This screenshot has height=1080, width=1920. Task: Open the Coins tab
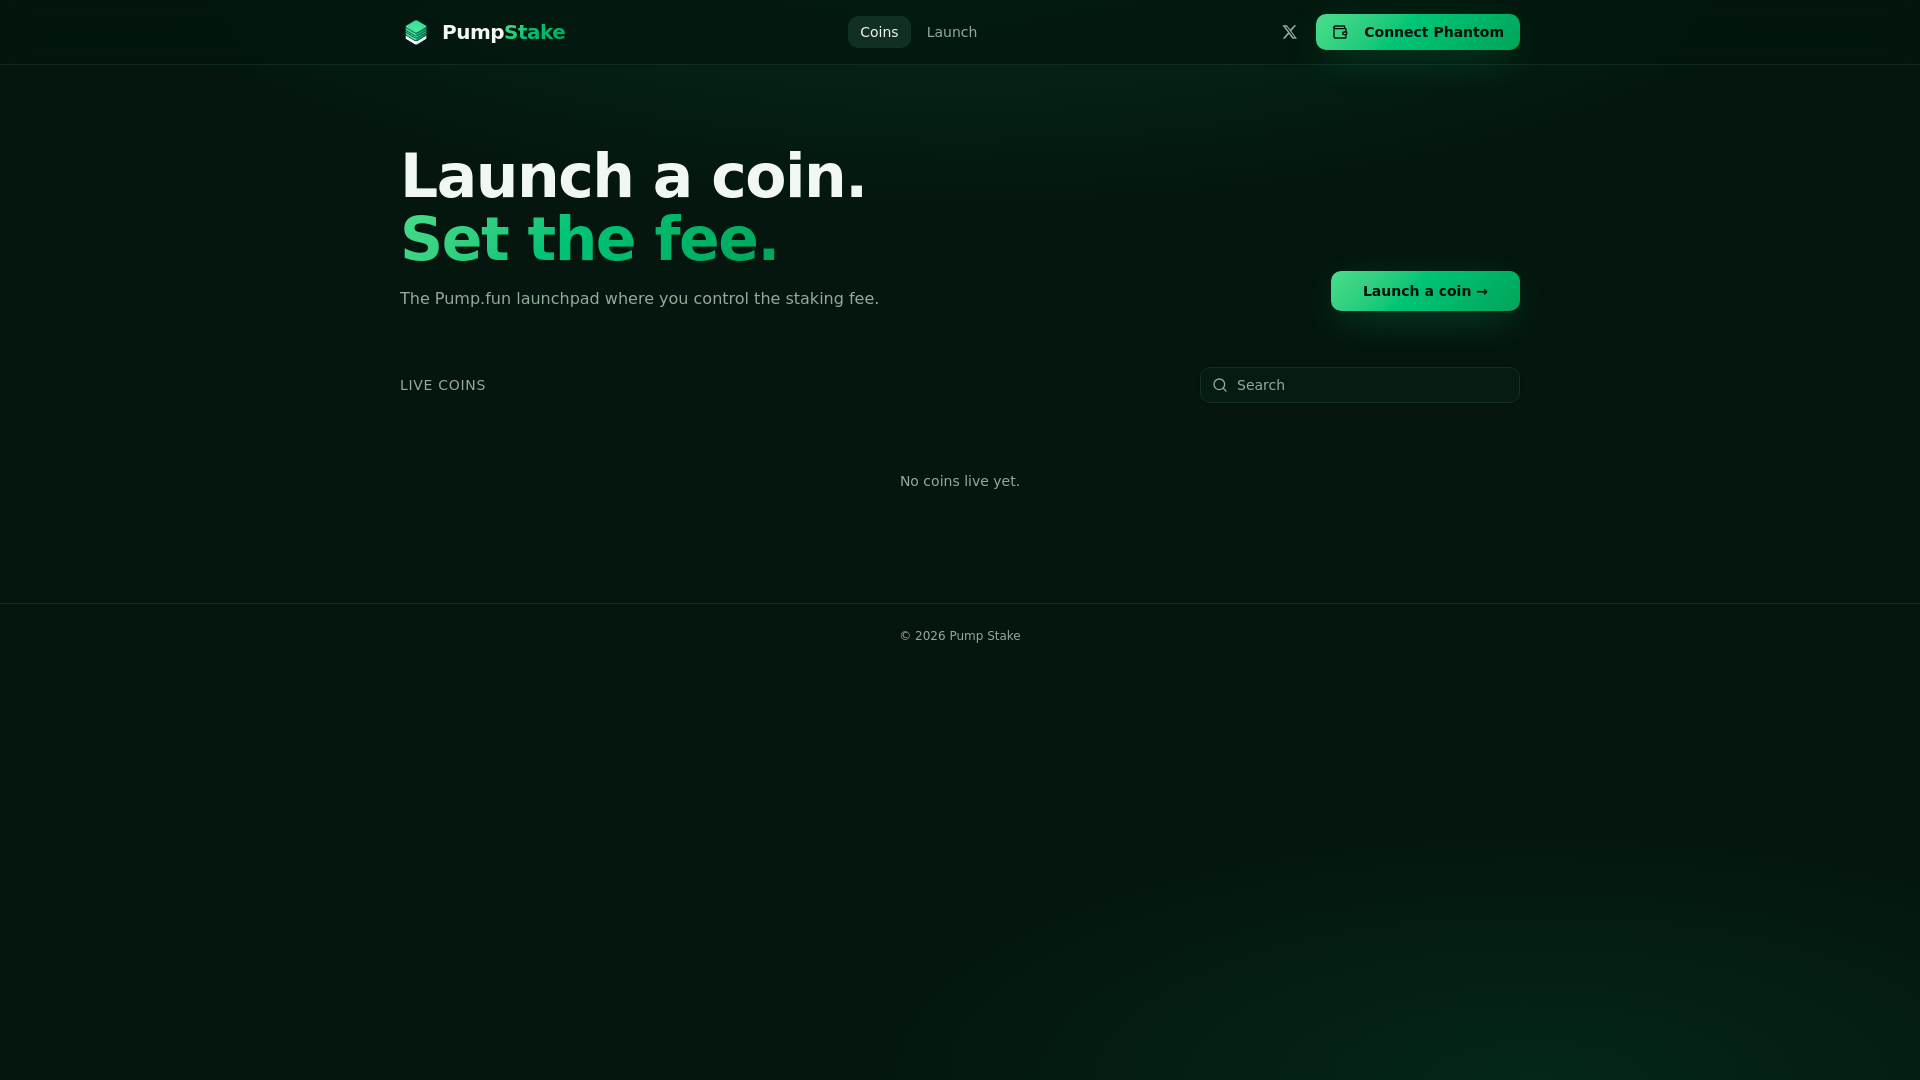click(879, 32)
